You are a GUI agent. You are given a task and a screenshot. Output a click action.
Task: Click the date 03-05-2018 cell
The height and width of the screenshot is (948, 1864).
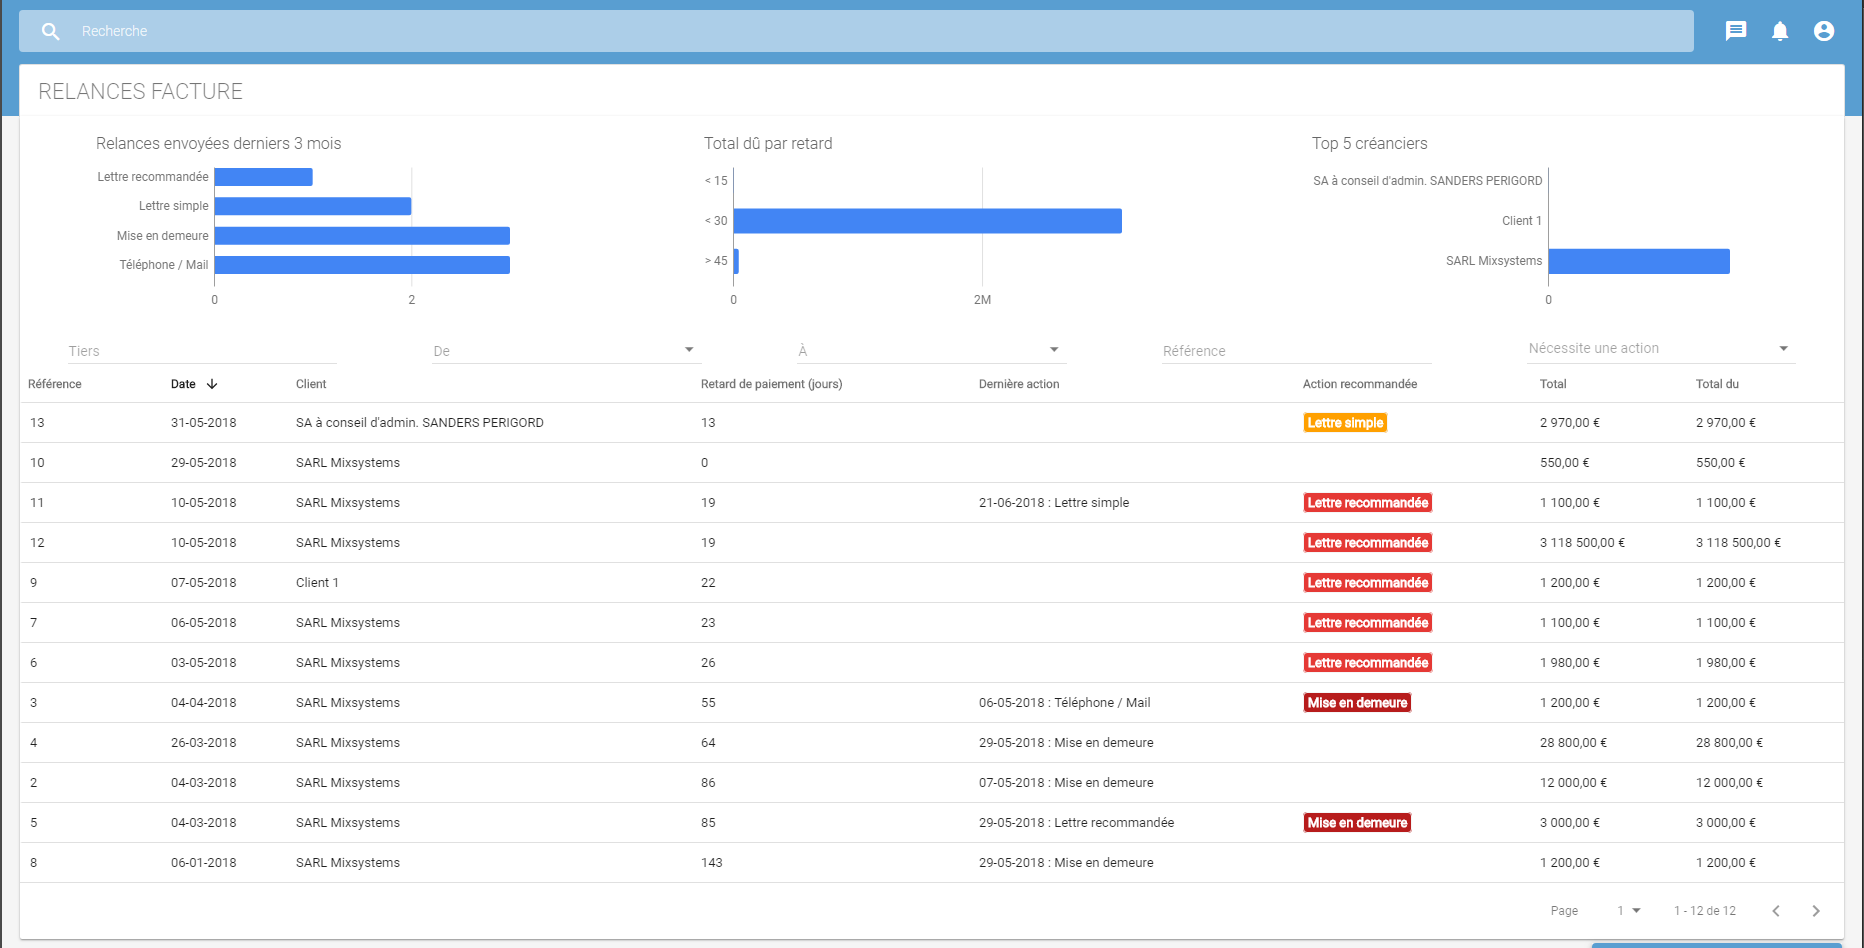click(204, 663)
